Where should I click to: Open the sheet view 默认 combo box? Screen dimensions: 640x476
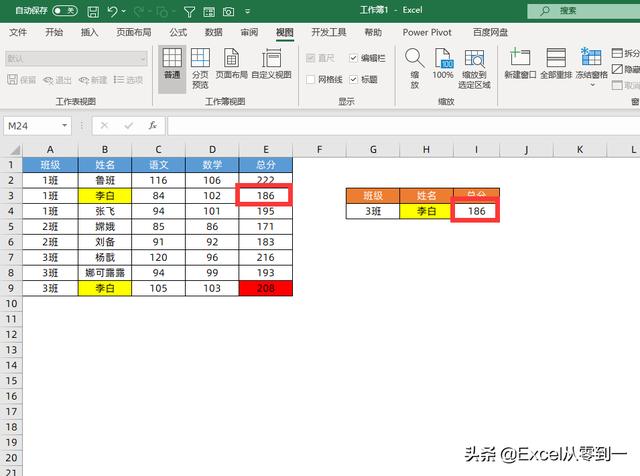[76, 59]
